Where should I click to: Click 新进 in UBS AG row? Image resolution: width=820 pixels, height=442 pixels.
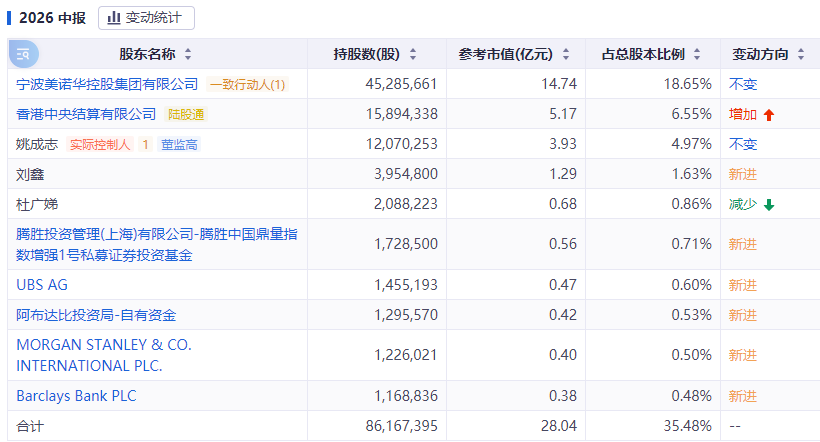(743, 285)
